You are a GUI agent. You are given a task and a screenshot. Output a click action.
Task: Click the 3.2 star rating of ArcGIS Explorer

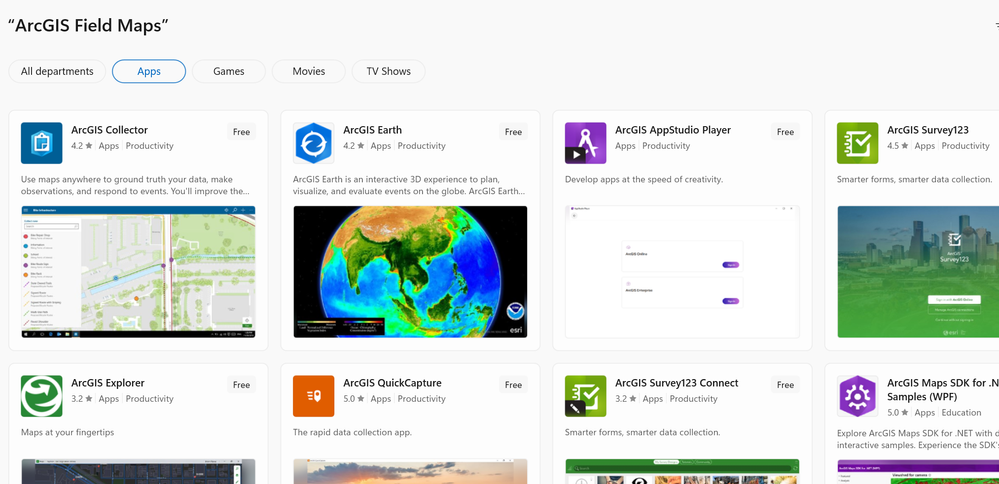82,399
